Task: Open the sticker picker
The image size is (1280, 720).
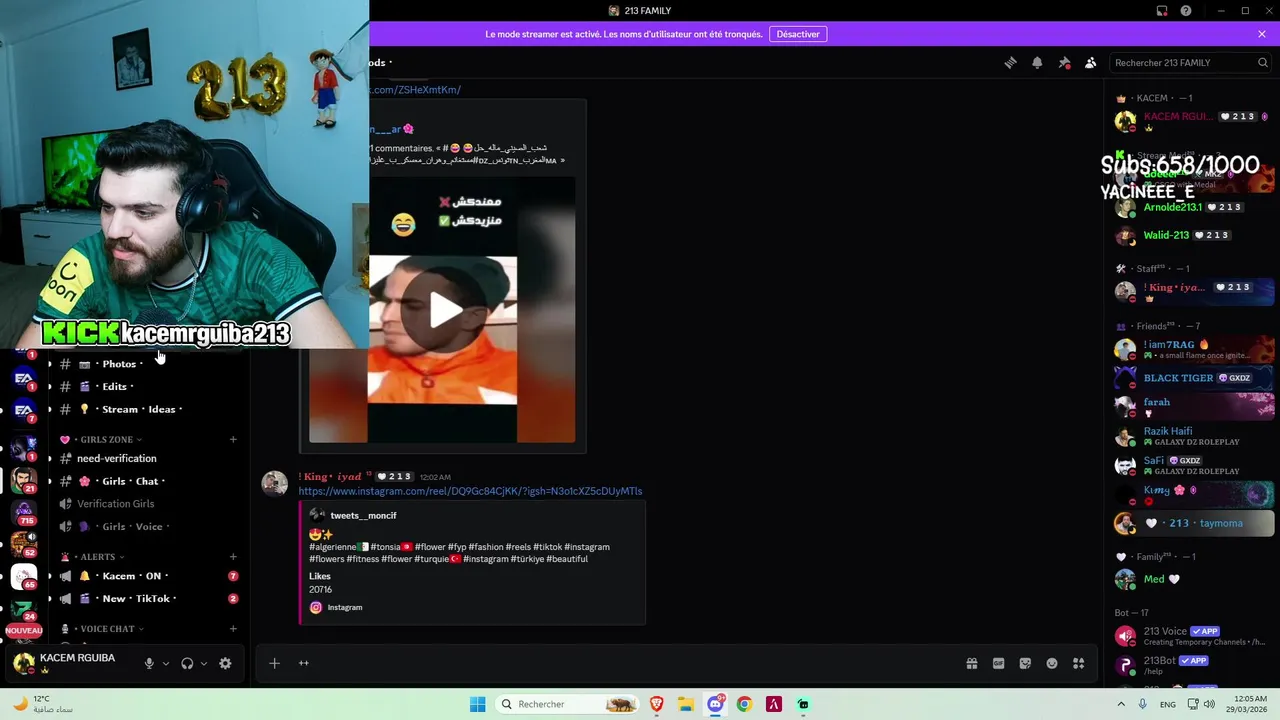Action: tap(1025, 663)
